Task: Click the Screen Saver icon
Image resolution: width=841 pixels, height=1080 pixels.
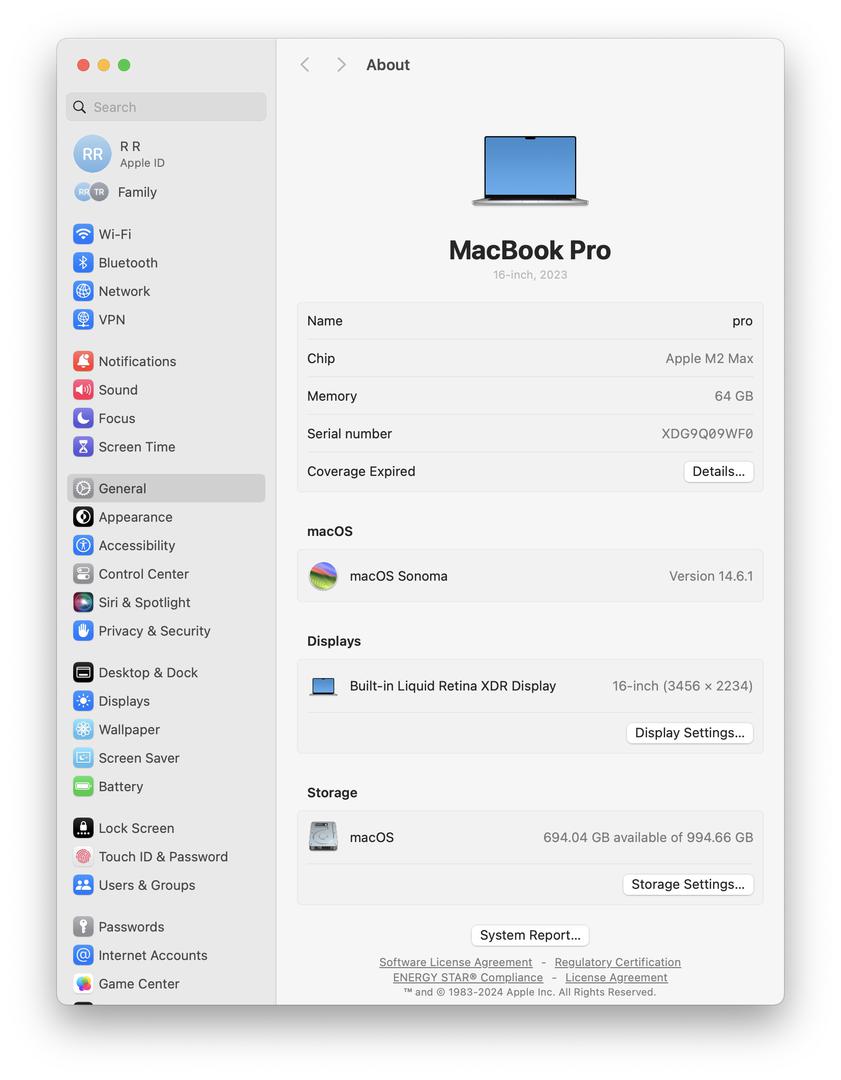Action: 83,758
